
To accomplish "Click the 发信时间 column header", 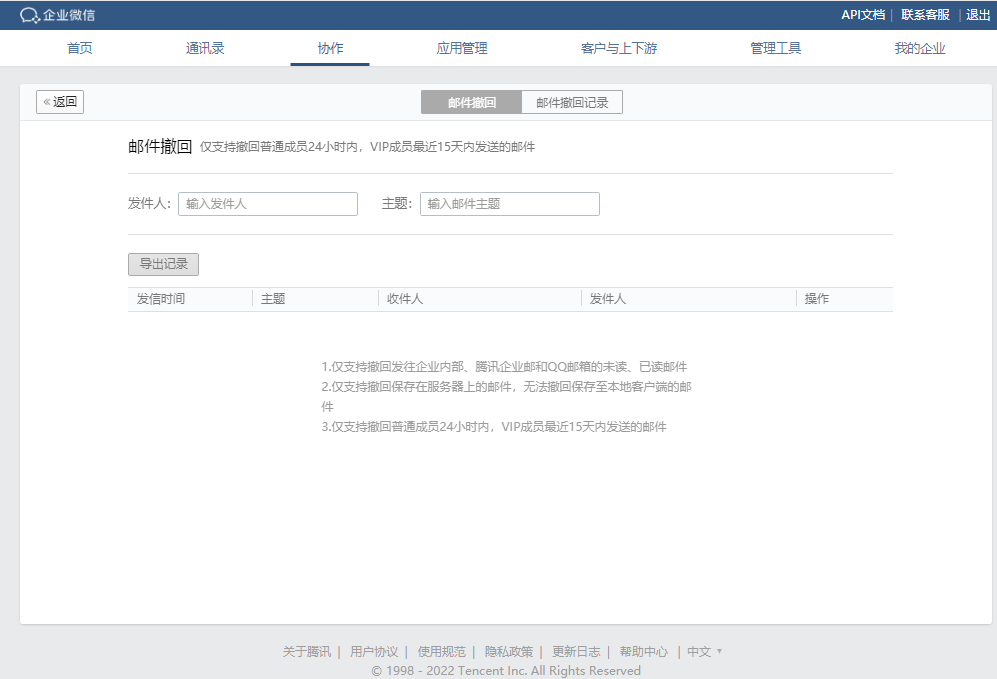I will 160,299.
